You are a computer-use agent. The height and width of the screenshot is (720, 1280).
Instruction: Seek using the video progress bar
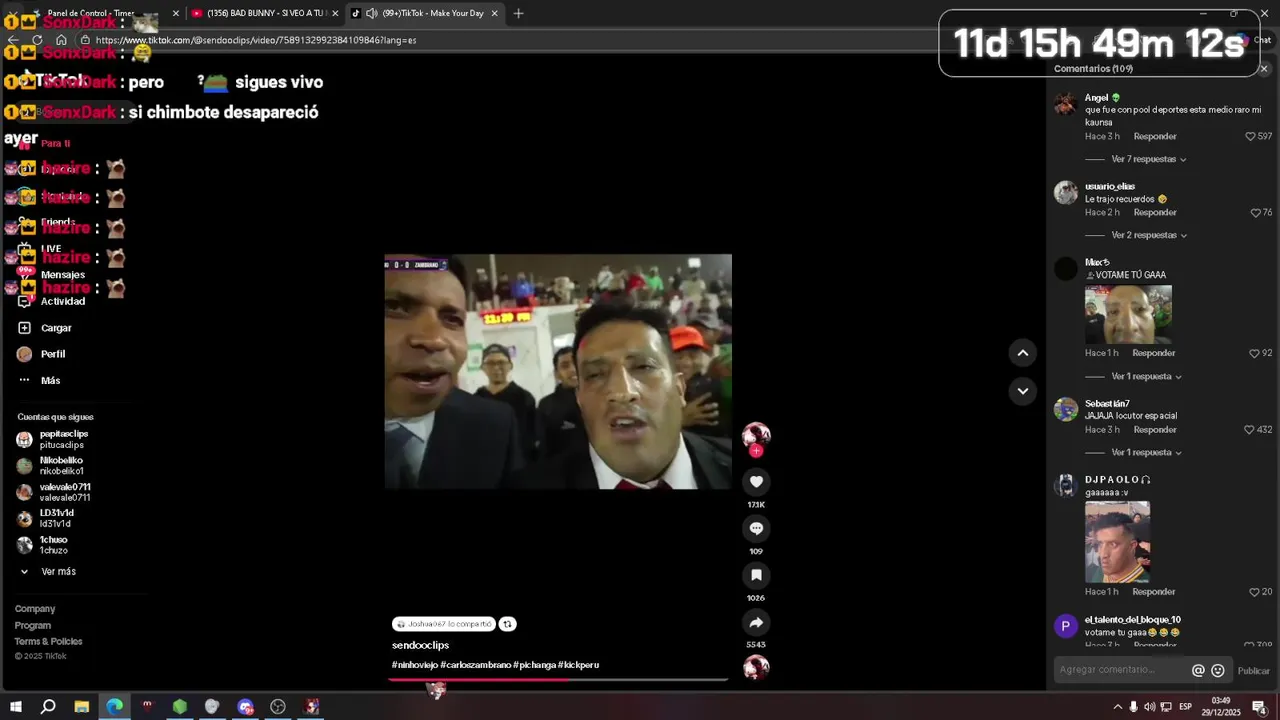click(558, 680)
